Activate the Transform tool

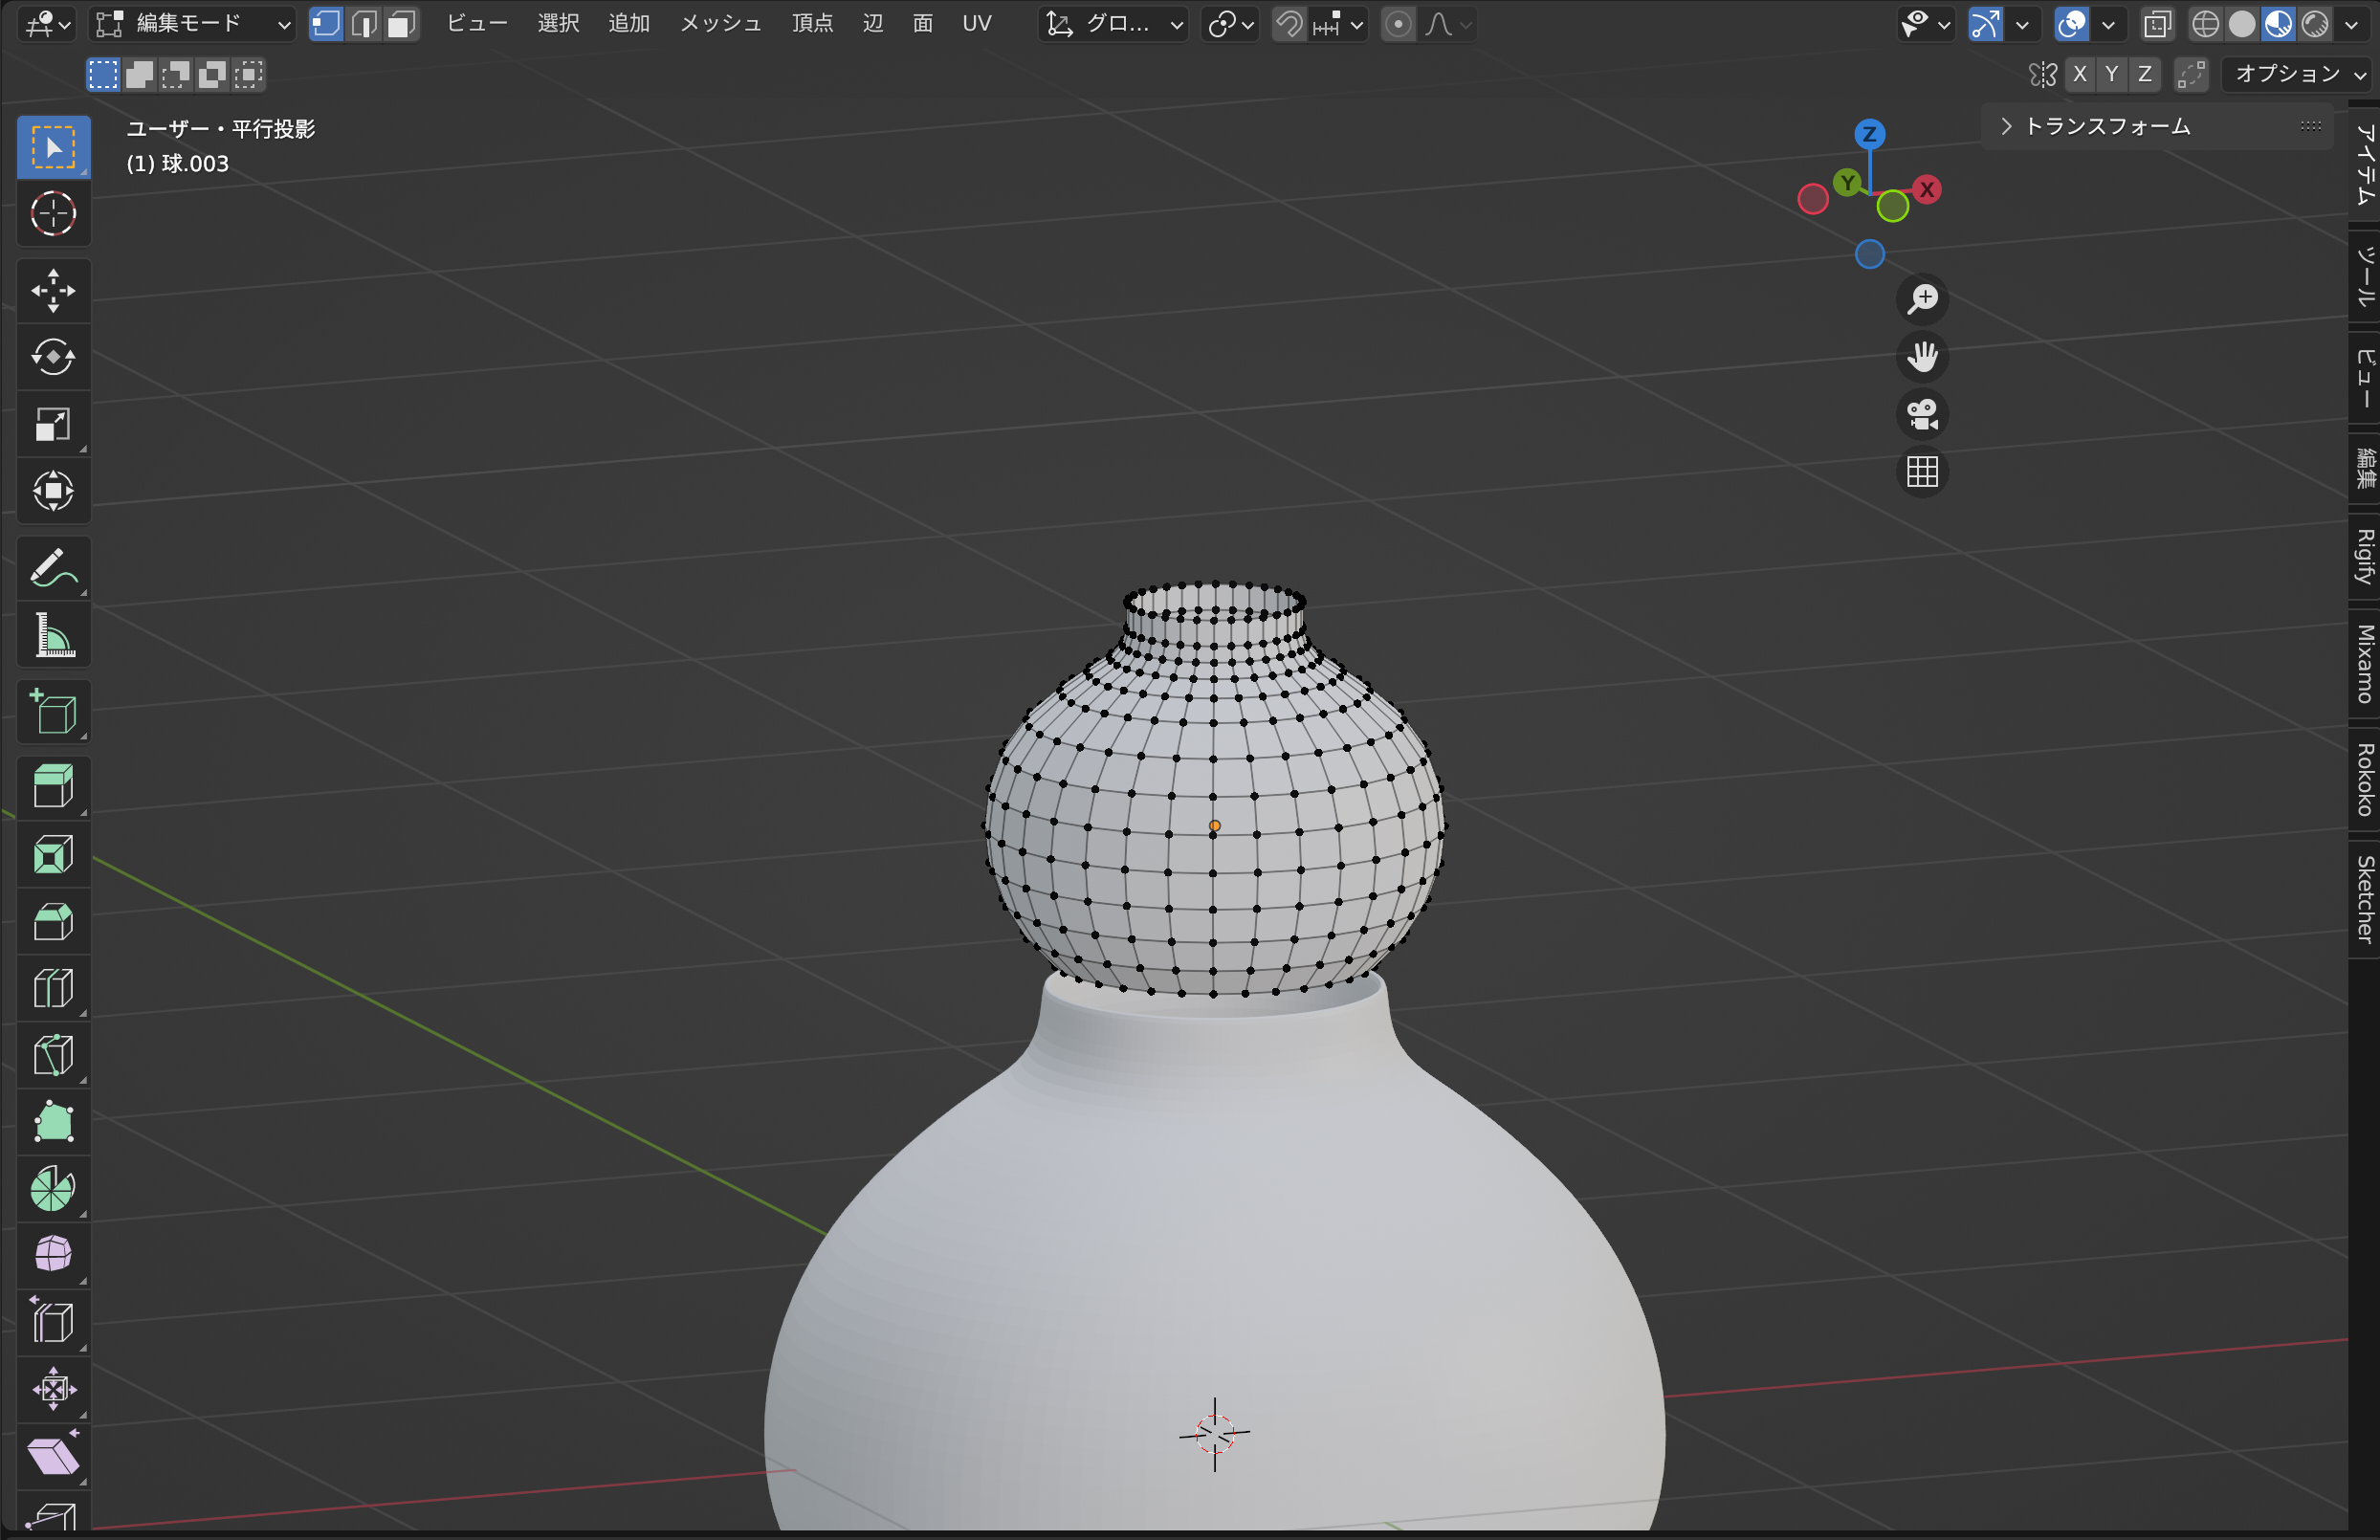53,491
